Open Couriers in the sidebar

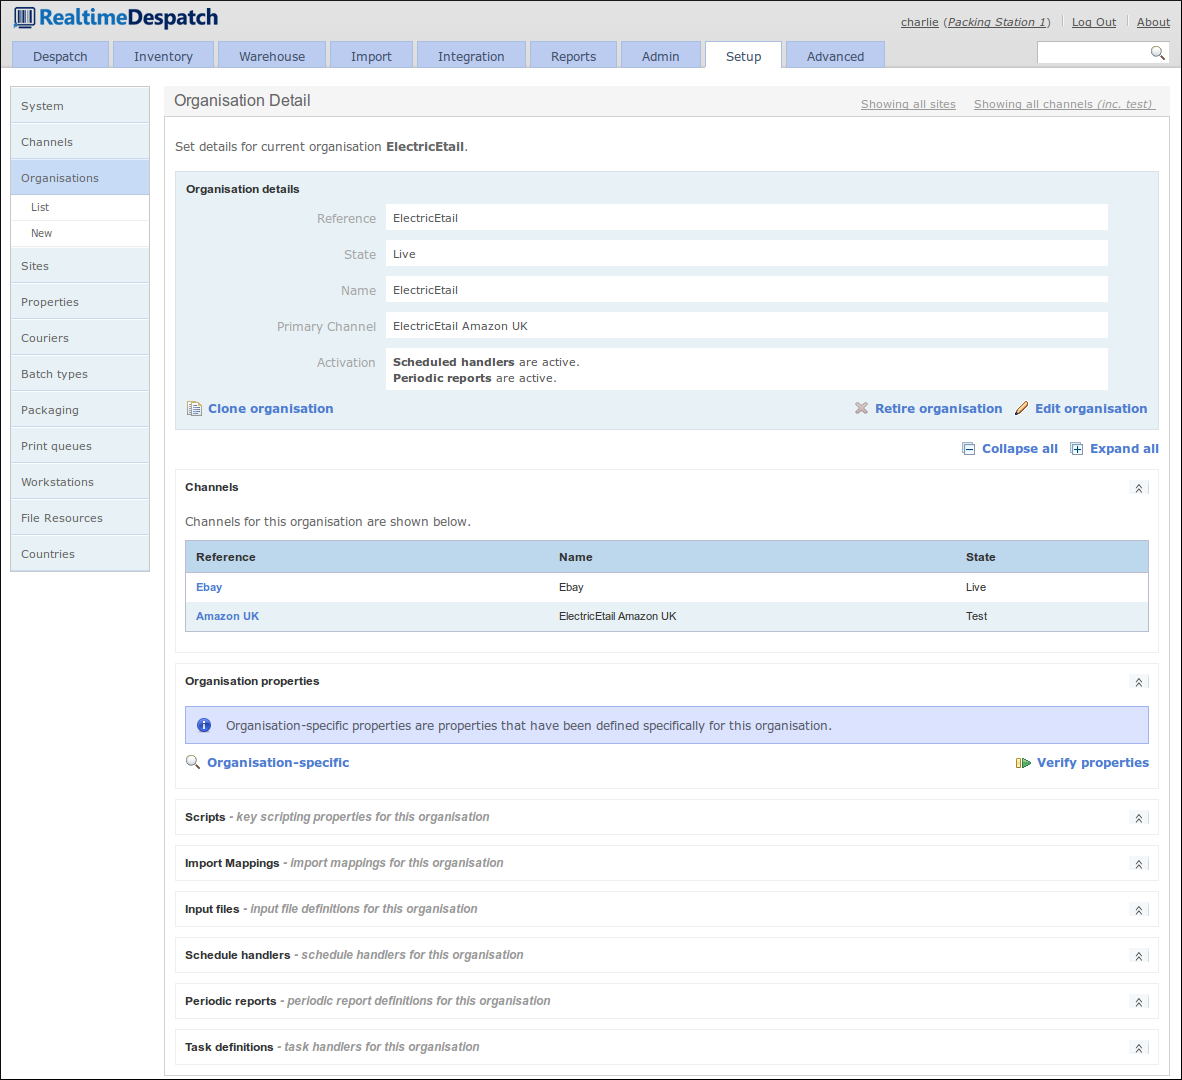(80, 338)
